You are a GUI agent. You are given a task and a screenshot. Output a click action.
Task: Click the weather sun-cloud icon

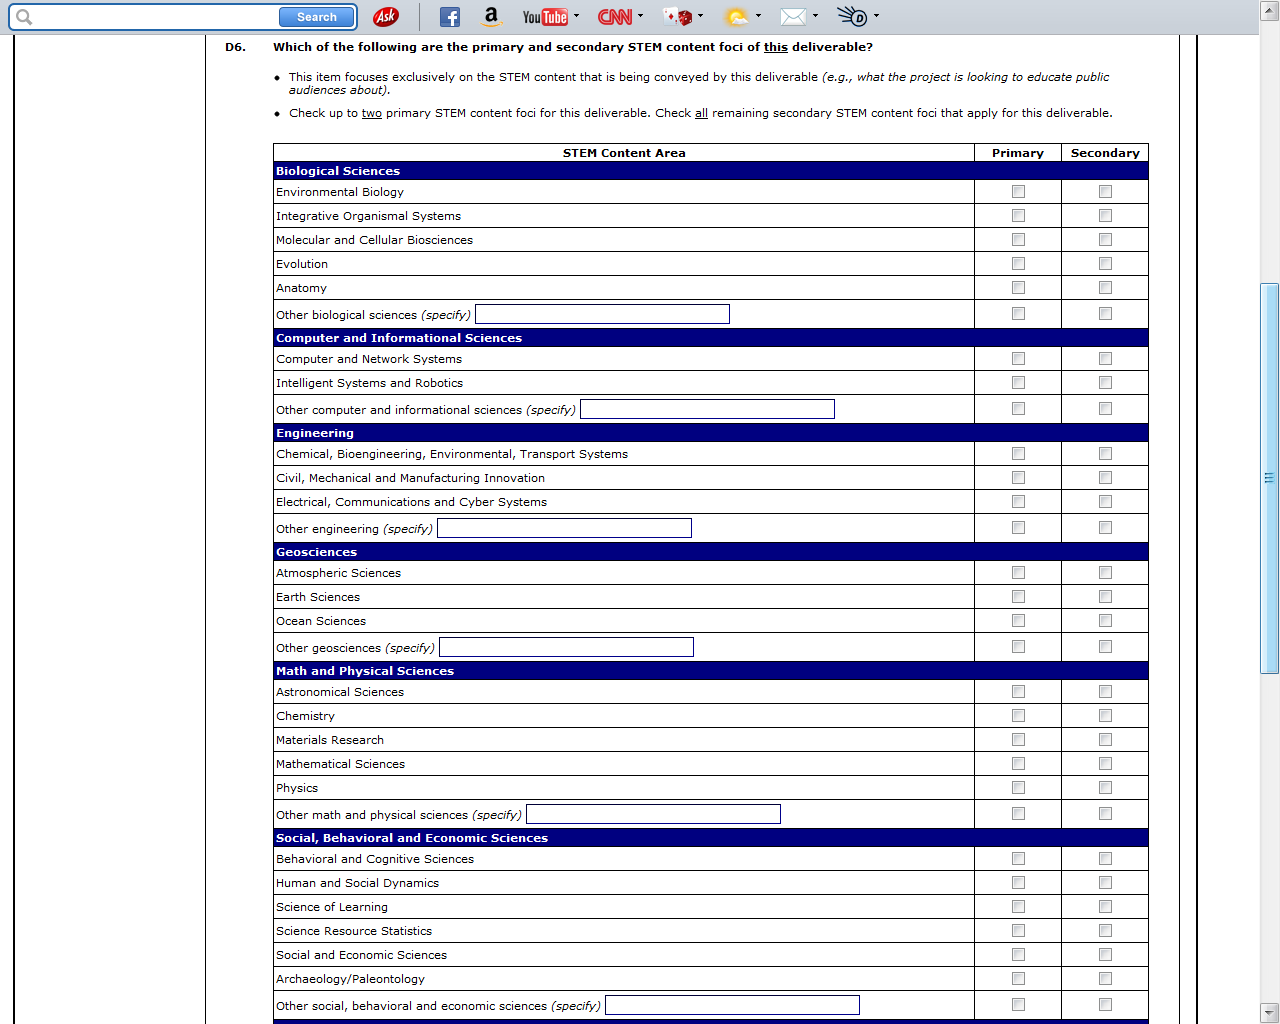pyautogui.click(x=736, y=17)
